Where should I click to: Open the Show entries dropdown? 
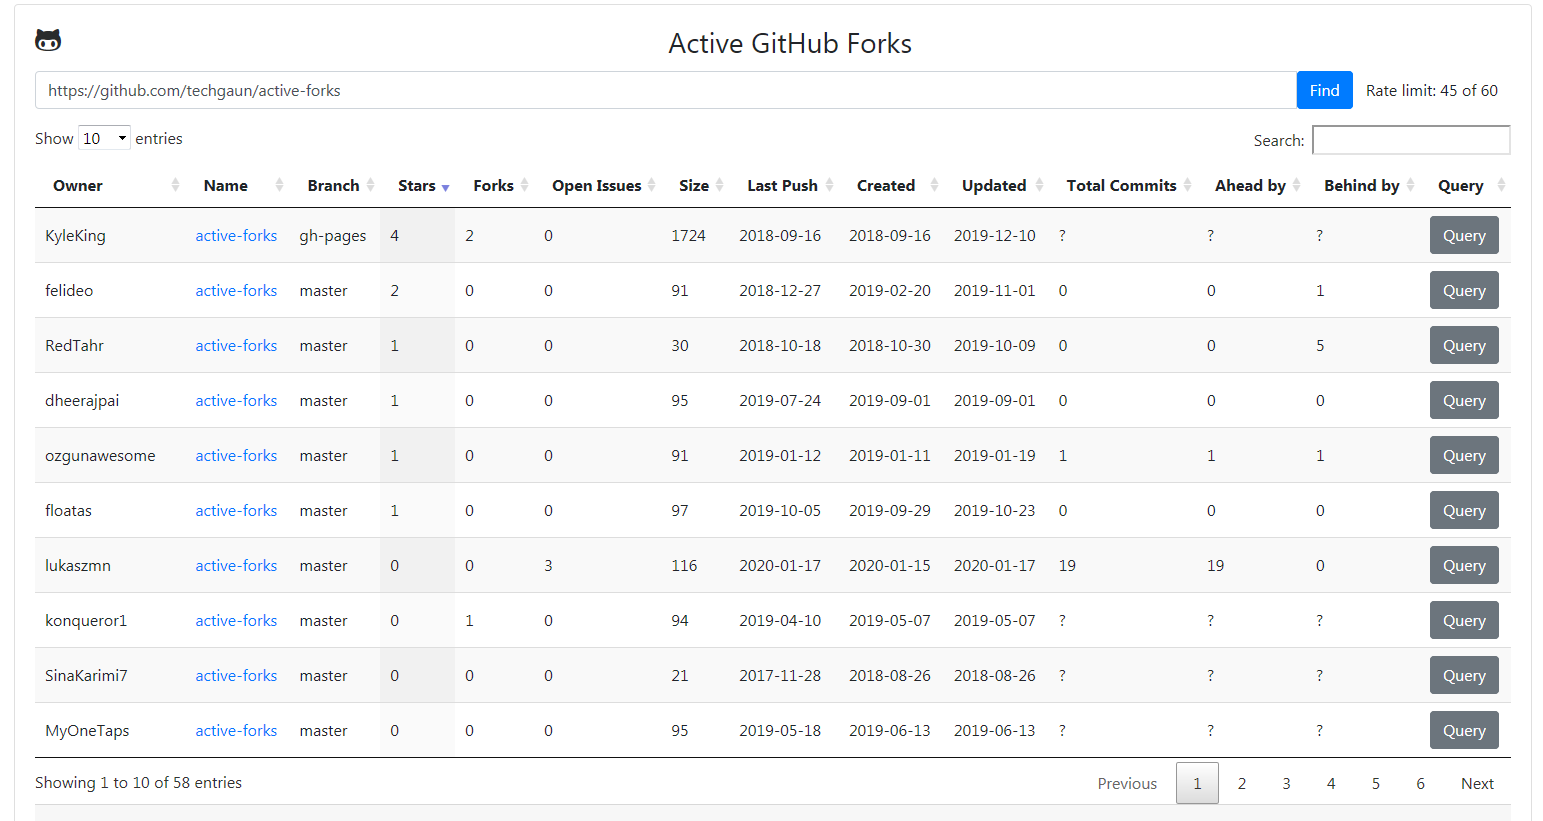click(x=105, y=138)
